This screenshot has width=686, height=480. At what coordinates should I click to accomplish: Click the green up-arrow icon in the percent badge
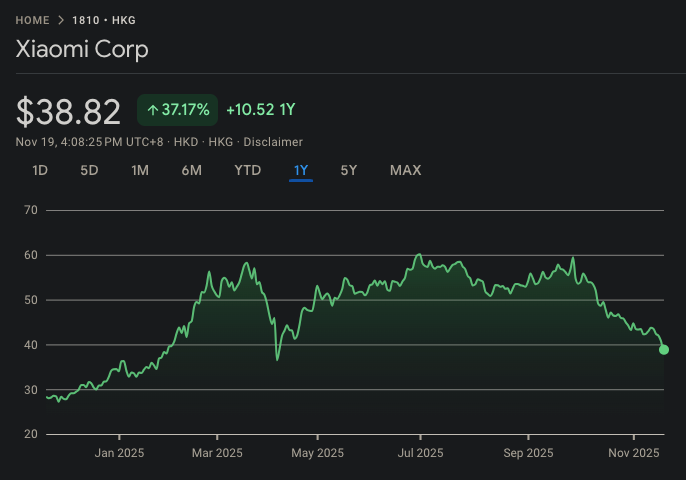(152, 110)
